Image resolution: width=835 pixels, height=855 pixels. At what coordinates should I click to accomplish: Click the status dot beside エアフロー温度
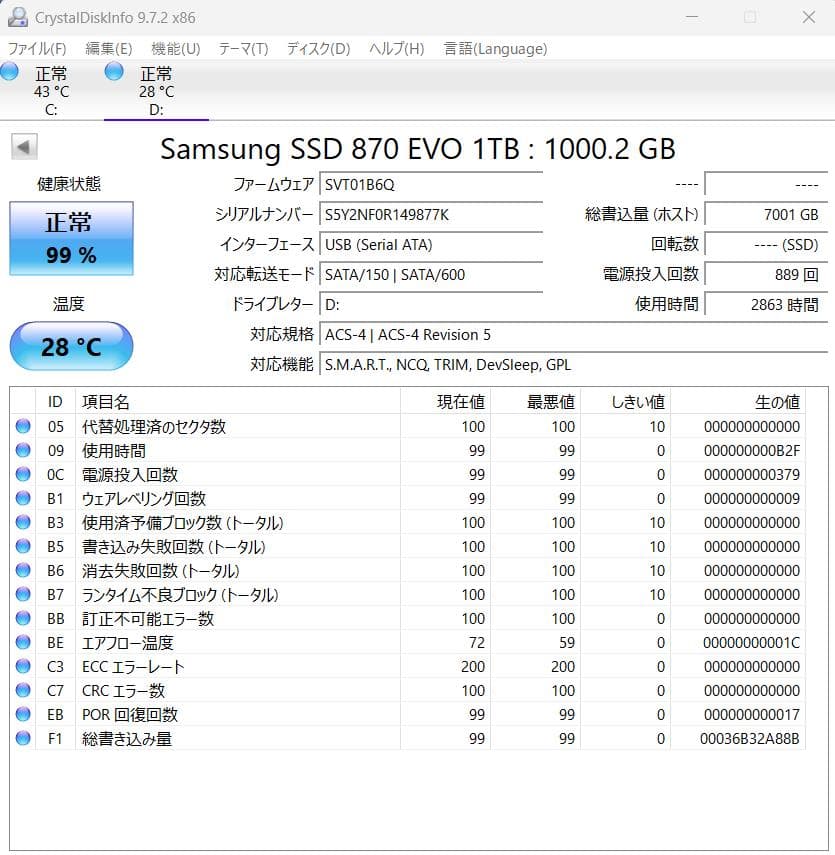[x=22, y=643]
